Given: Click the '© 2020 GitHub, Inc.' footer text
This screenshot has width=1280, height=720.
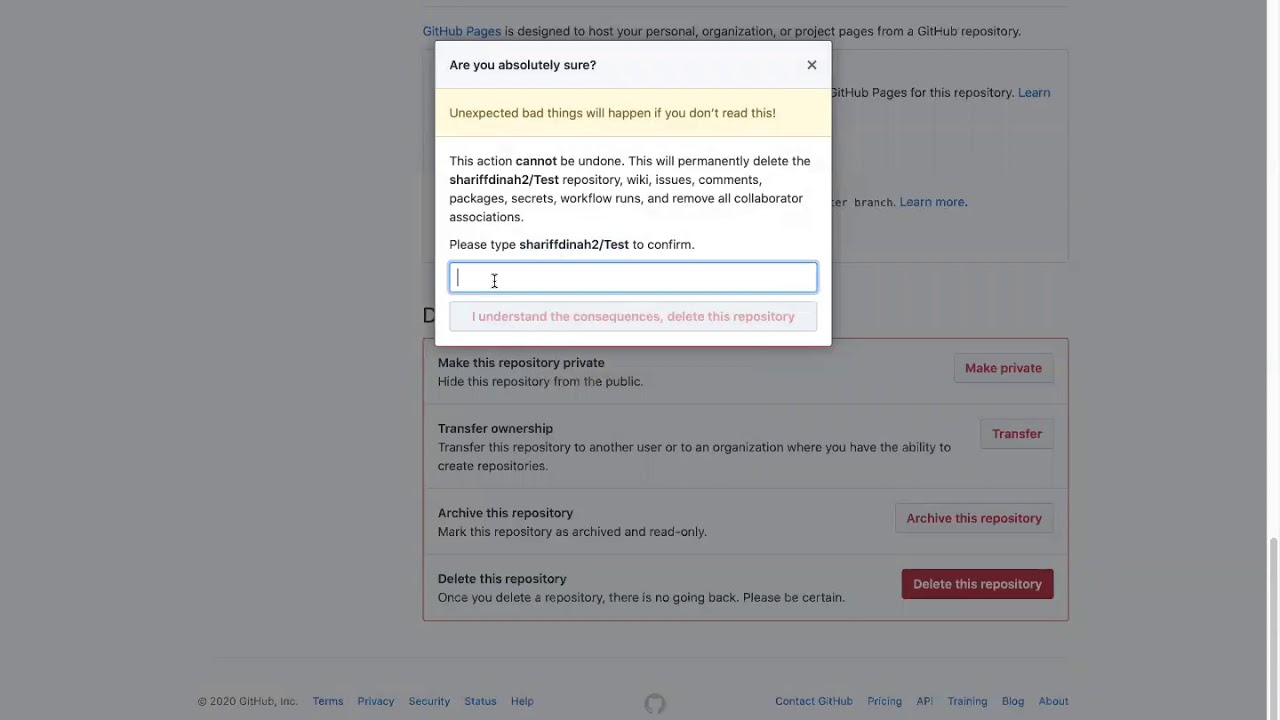Looking at the screenshot, I should pos(247,701).
